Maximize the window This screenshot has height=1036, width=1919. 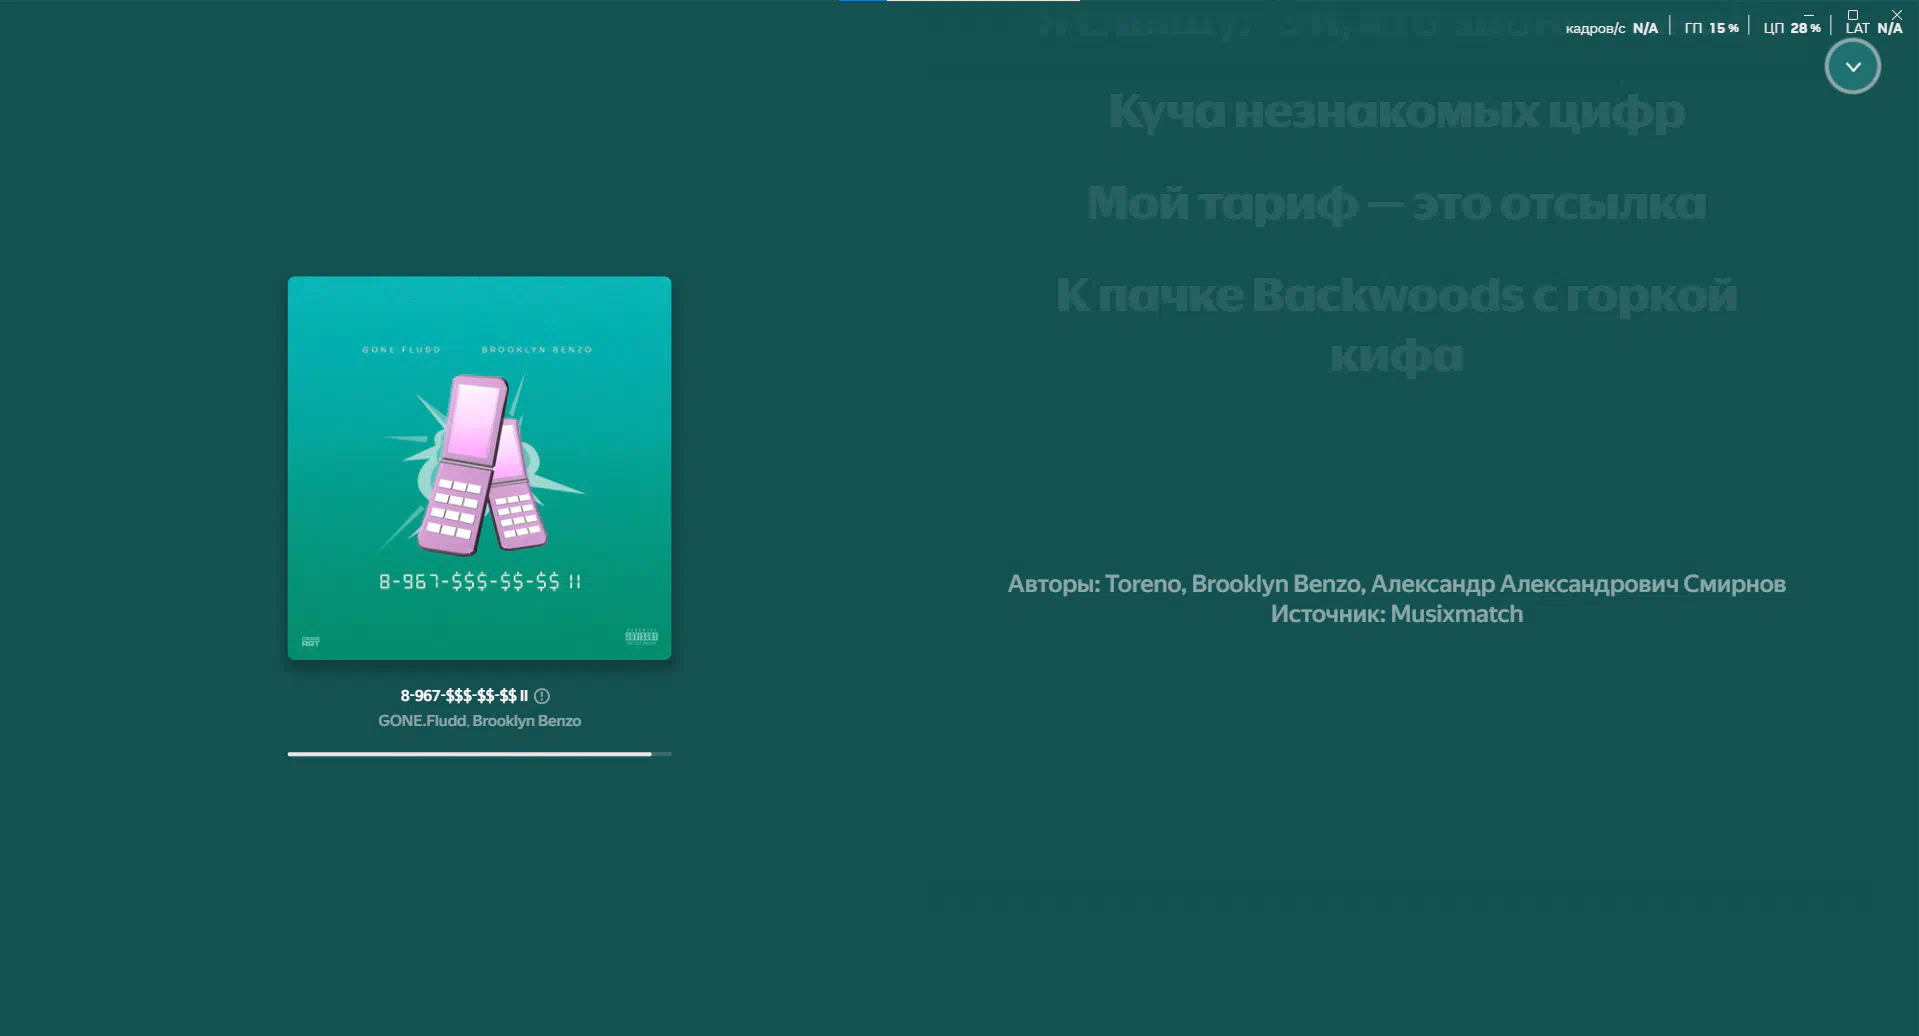coord(1853,14)
